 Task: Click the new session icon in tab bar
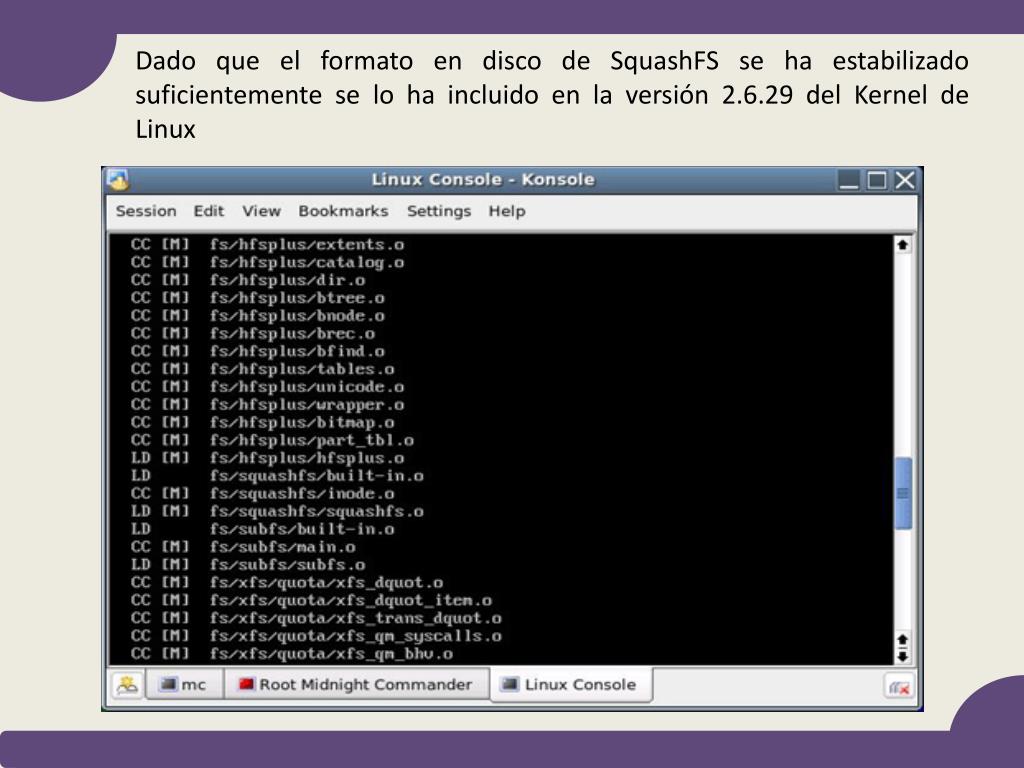[x=127, y=685]
